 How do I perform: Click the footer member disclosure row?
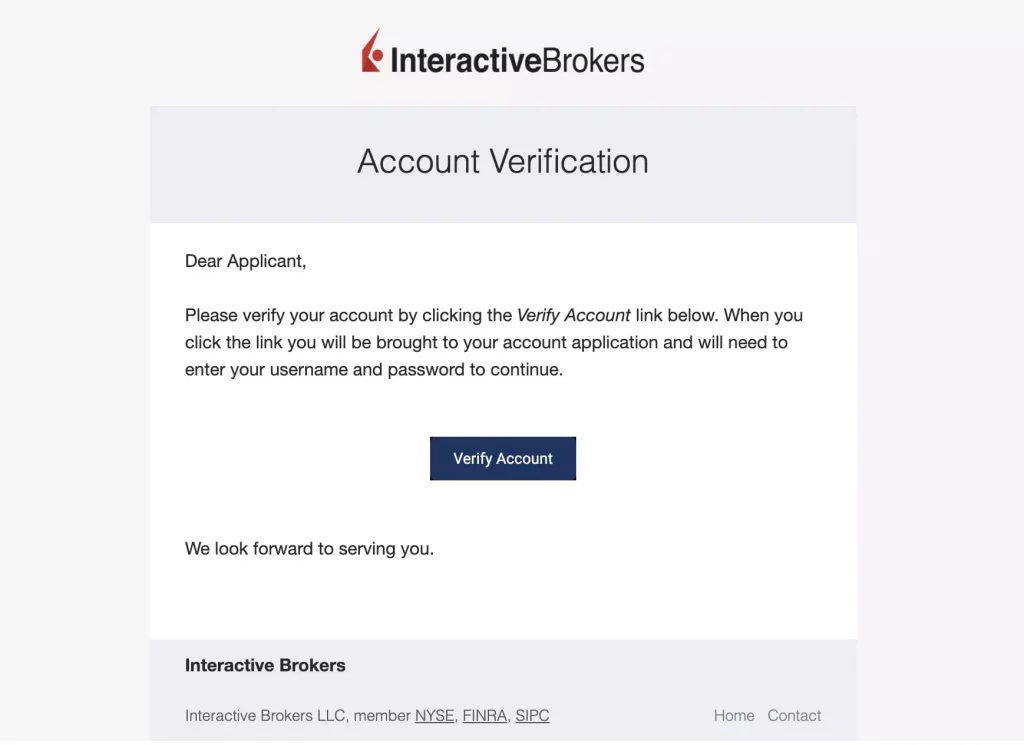360,715
